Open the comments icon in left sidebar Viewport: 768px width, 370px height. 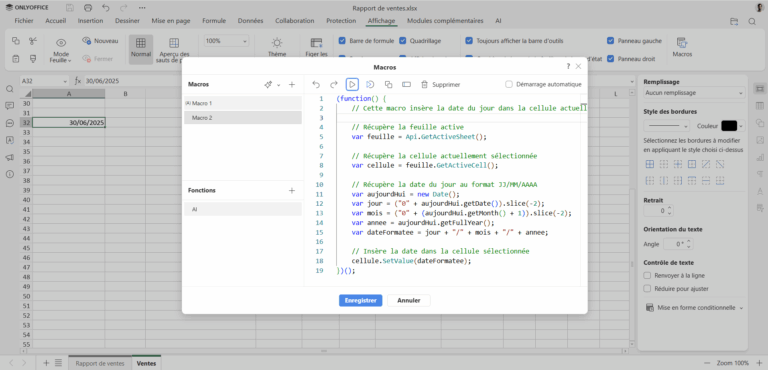(9, 106)
